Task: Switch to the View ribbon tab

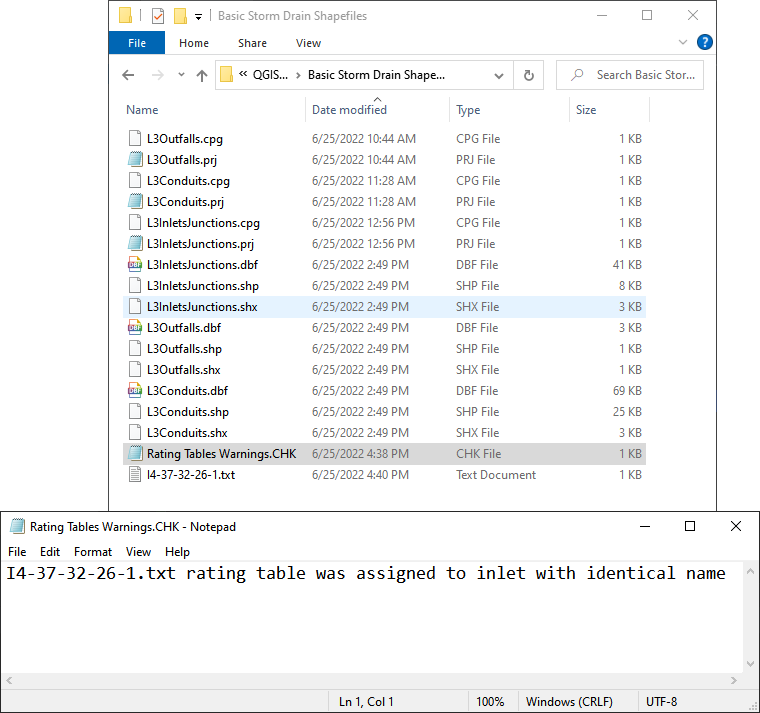Action: pos(308,43)
